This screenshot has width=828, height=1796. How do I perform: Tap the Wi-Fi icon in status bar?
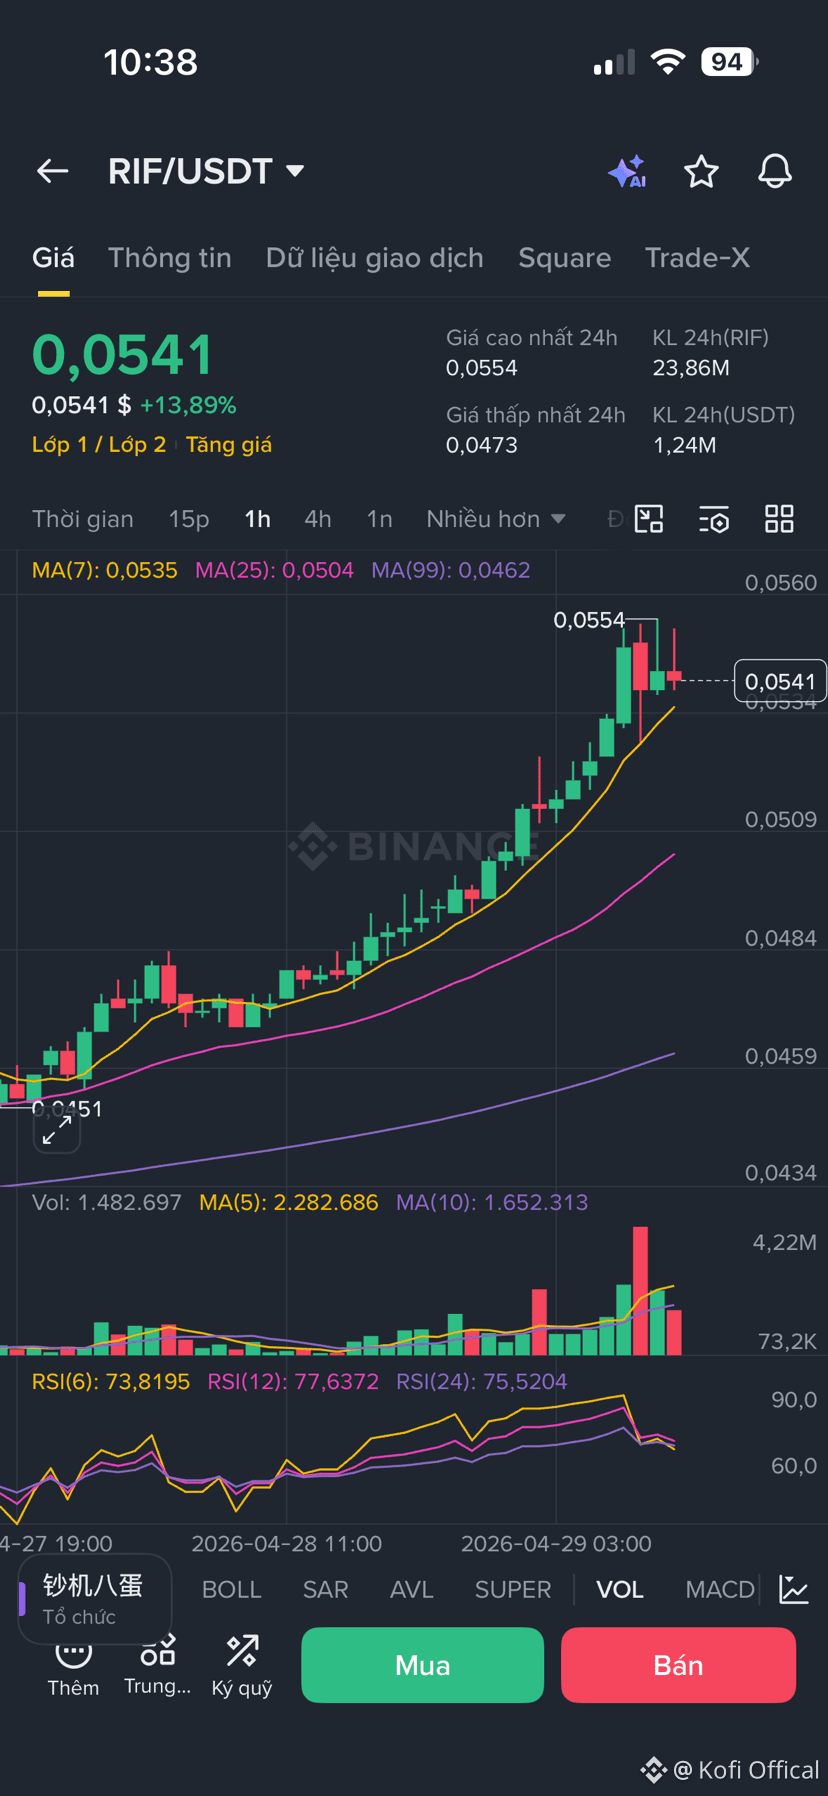tap(667, 62)
